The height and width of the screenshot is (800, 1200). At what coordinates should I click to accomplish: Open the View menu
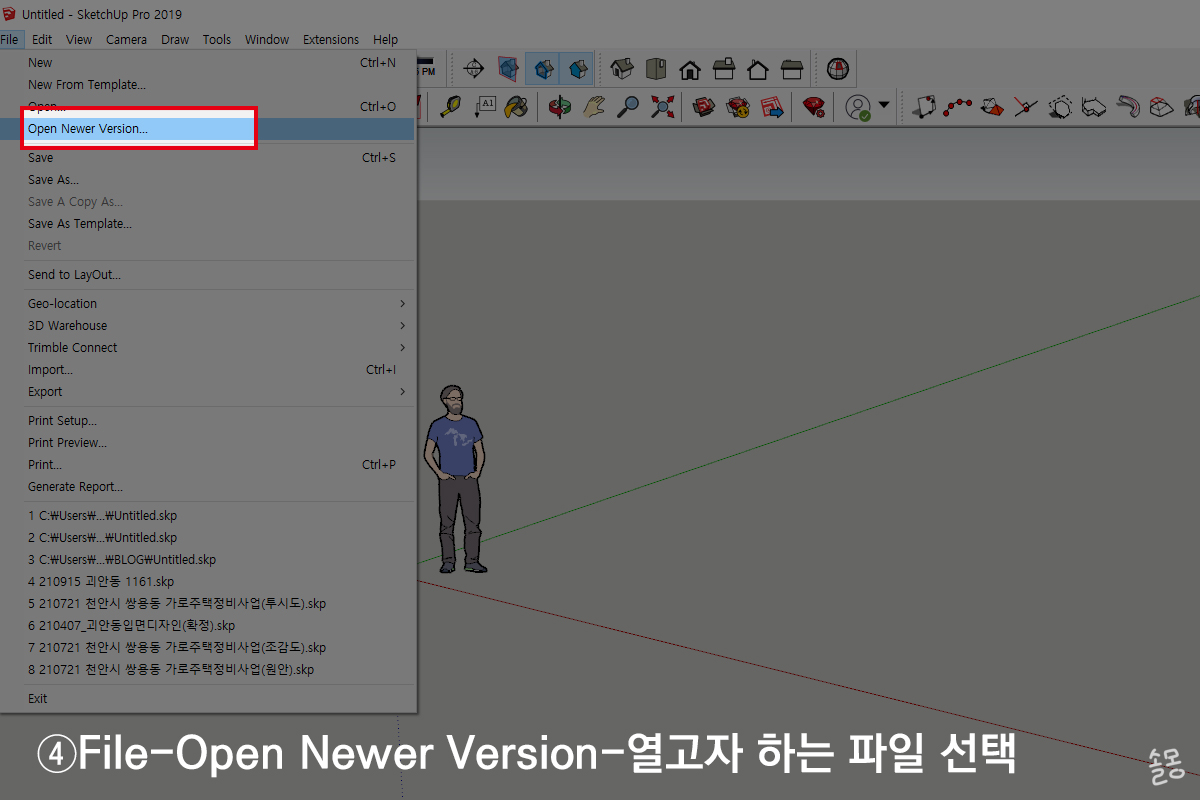pyautogui.click(x=79, y=39)
